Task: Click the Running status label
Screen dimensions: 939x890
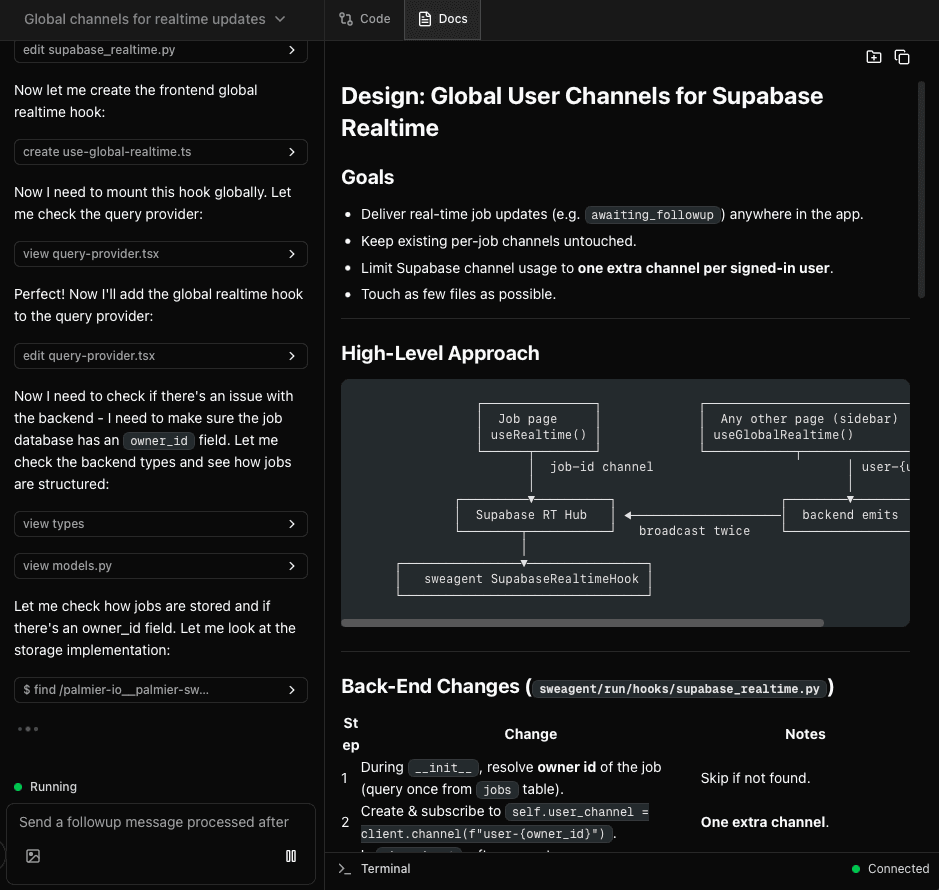Action: coord(53,787)
